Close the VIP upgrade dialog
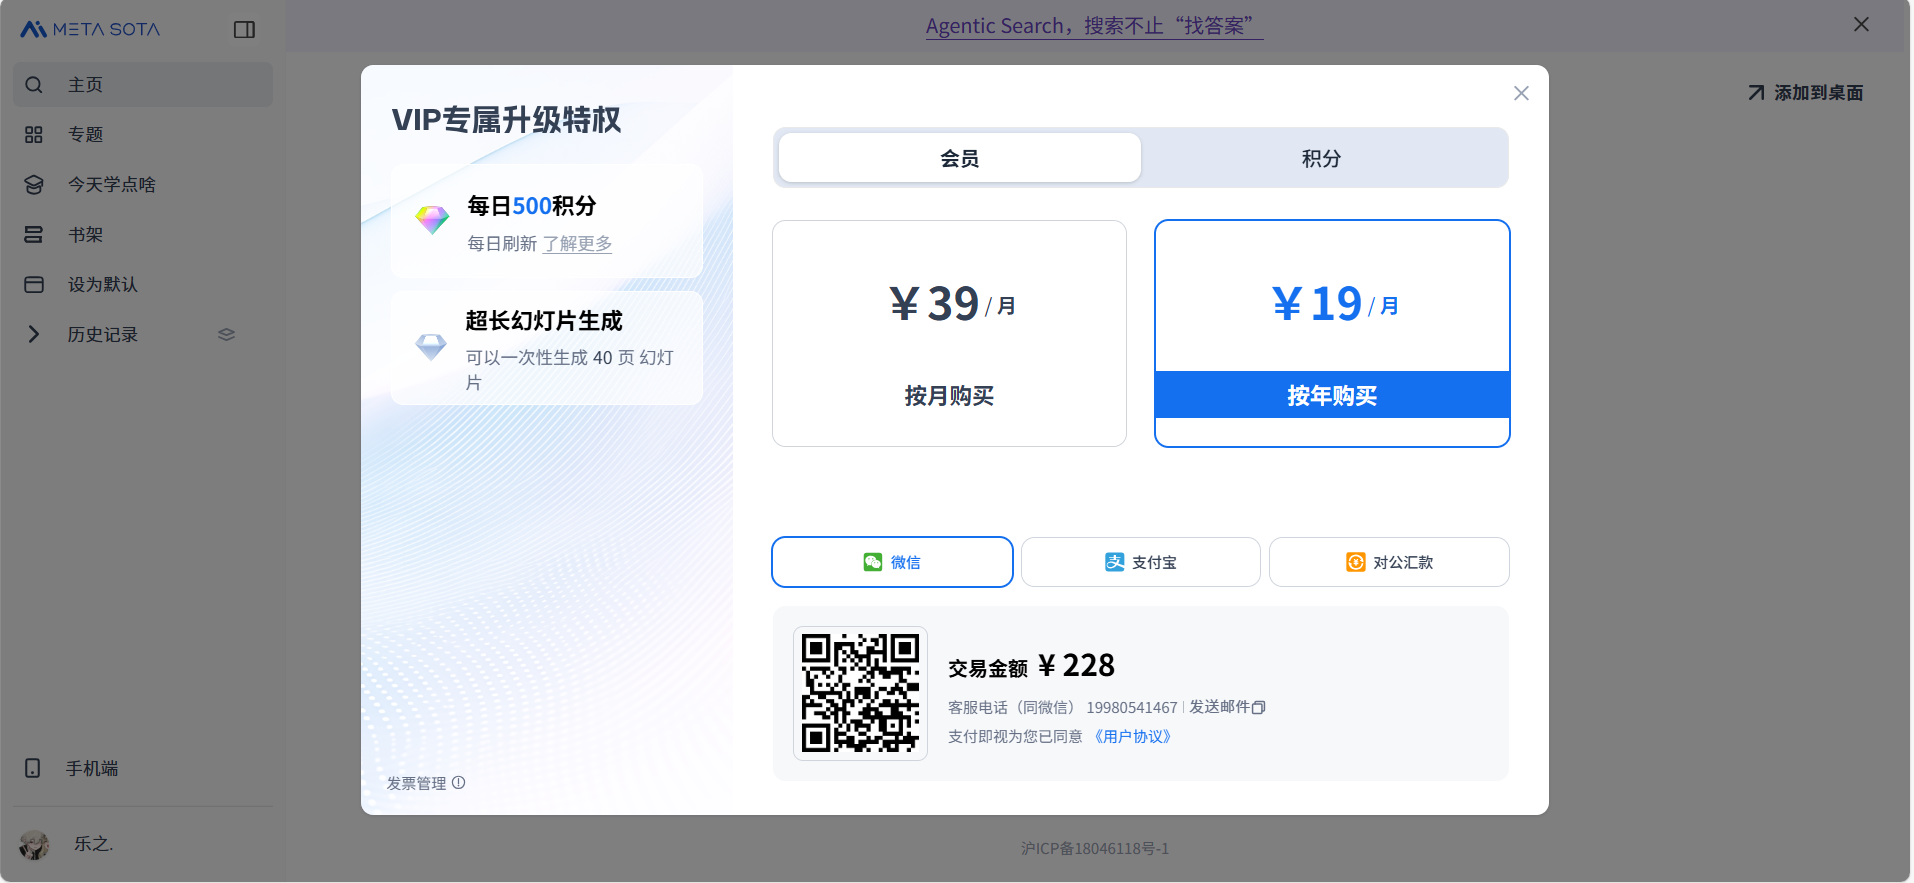This screenshot has height=883, width=1914. [x=1521, y=93]
